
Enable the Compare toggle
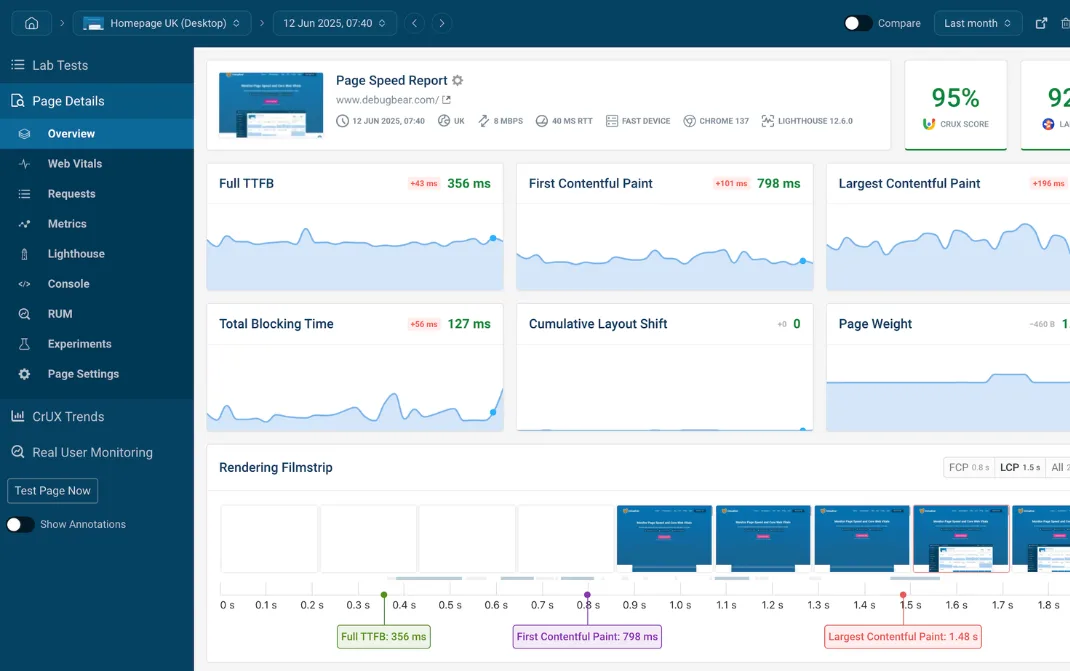pyautogui.click(x=857, y=21)
